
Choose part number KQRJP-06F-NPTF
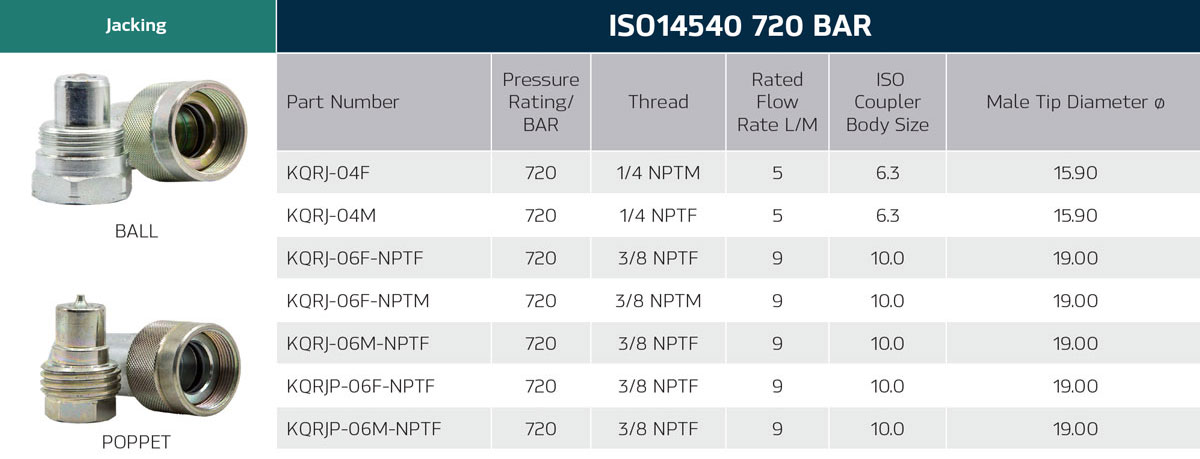coord(361,386)
